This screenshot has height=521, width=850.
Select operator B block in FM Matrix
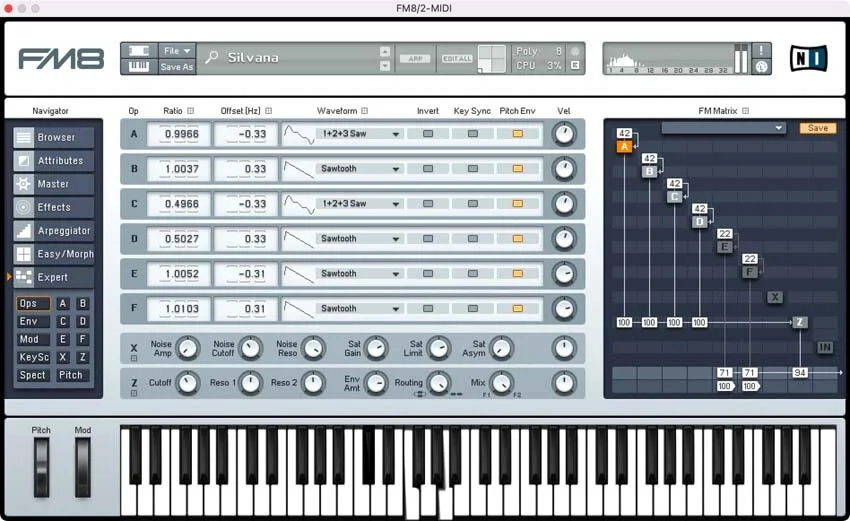[649, 171]
